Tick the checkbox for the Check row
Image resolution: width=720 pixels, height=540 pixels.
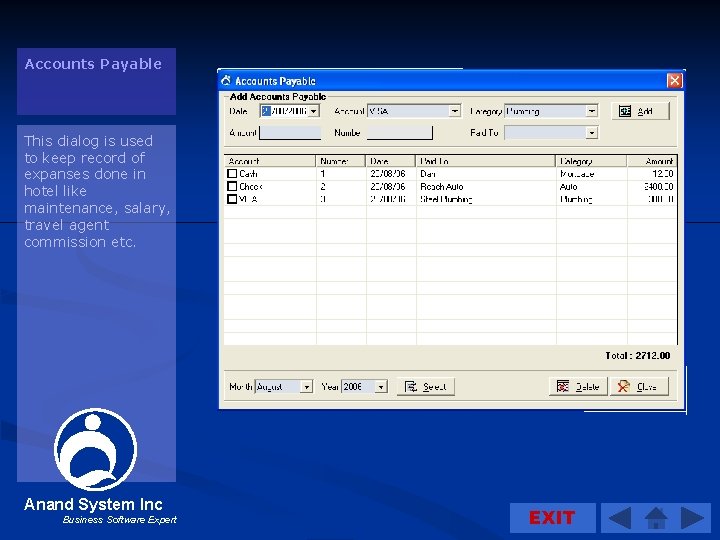pos(232,186)
